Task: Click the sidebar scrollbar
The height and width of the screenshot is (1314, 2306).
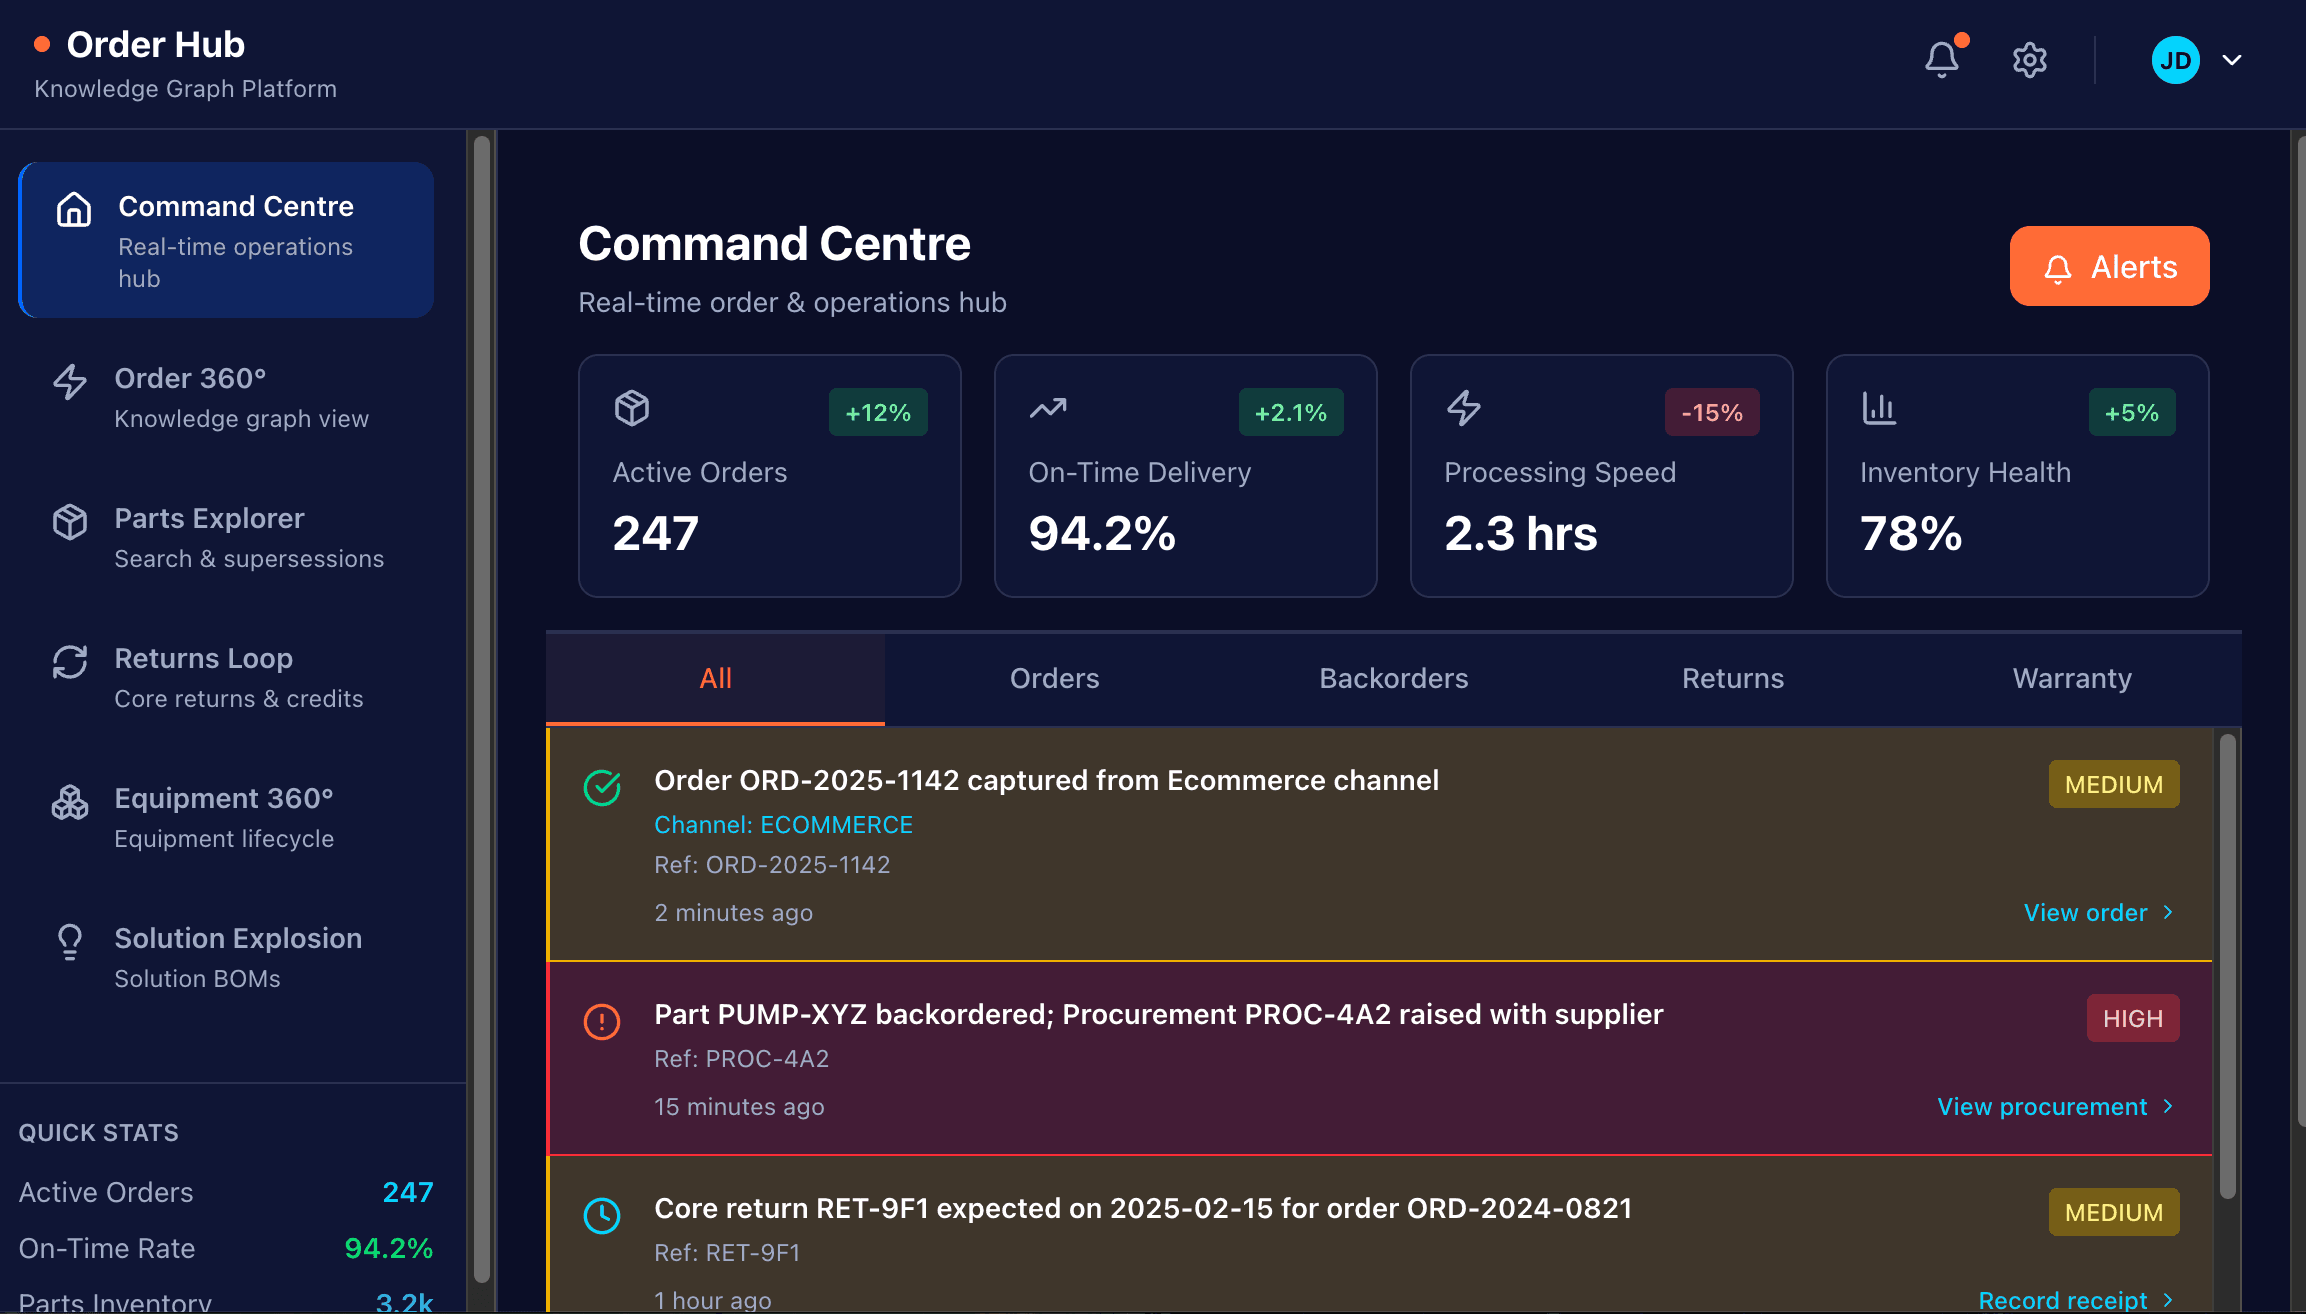Action: [x=482, y=708]
